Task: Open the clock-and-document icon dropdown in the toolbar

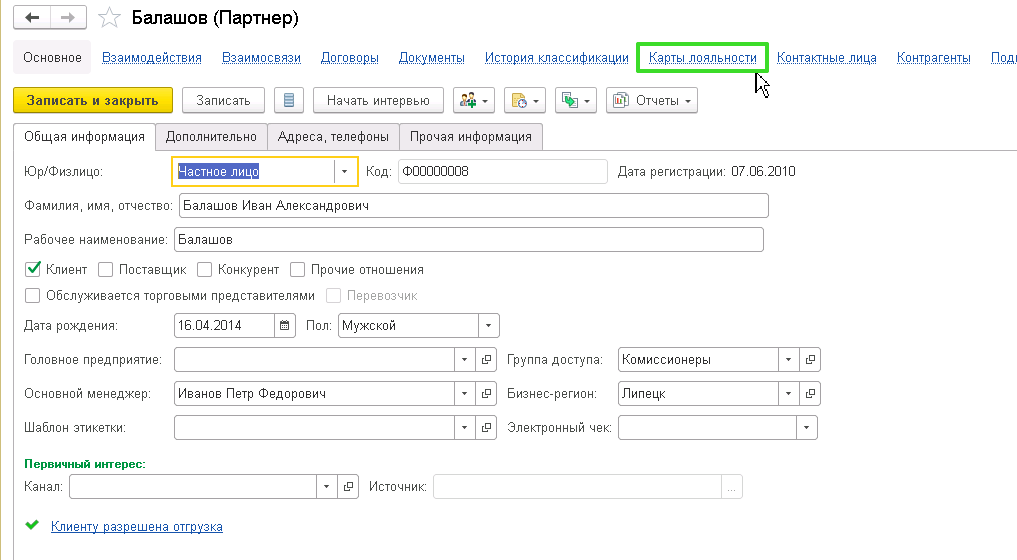Action: [x=525, y=101]
